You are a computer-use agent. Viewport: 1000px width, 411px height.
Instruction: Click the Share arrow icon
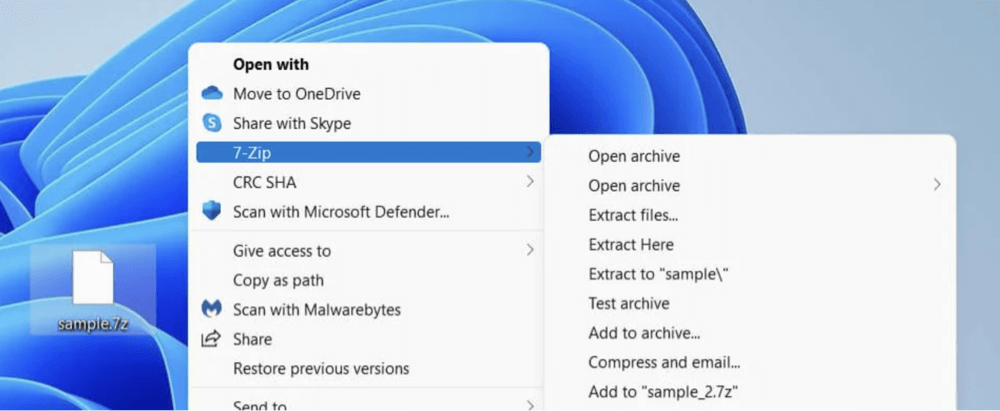click(x=211, y=339)
